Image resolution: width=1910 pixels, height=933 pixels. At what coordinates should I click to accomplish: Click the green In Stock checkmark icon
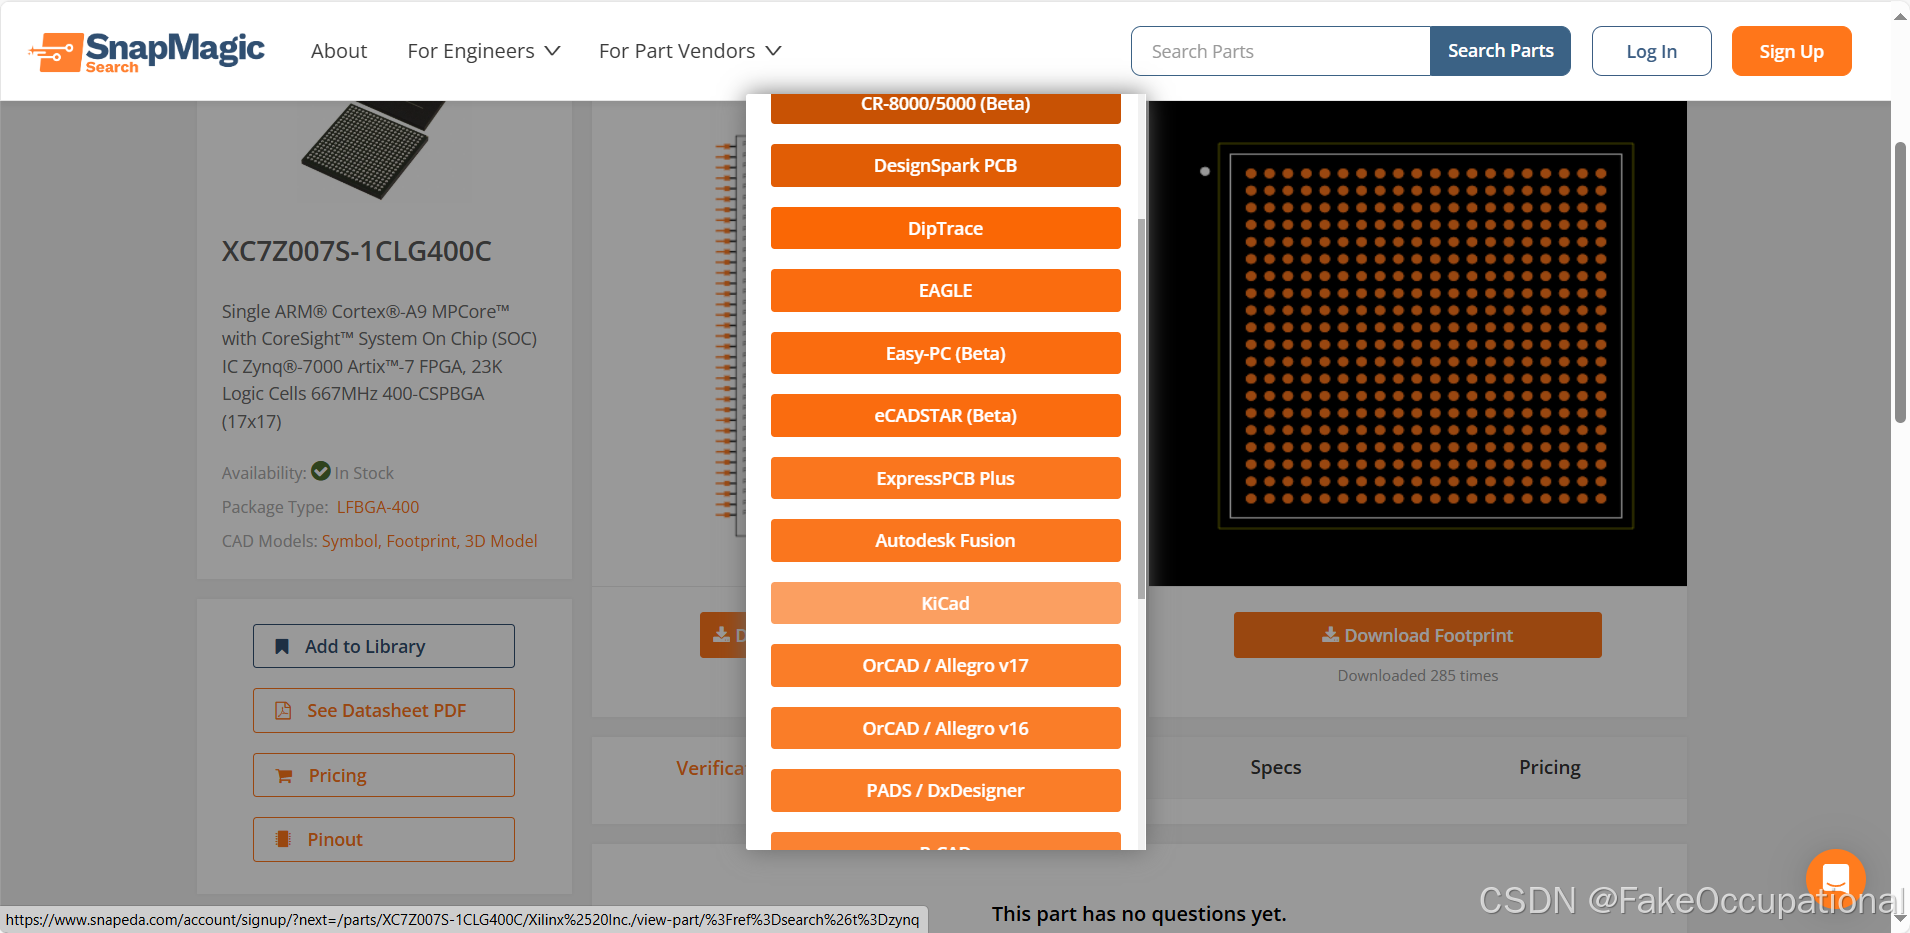(321, 471)
